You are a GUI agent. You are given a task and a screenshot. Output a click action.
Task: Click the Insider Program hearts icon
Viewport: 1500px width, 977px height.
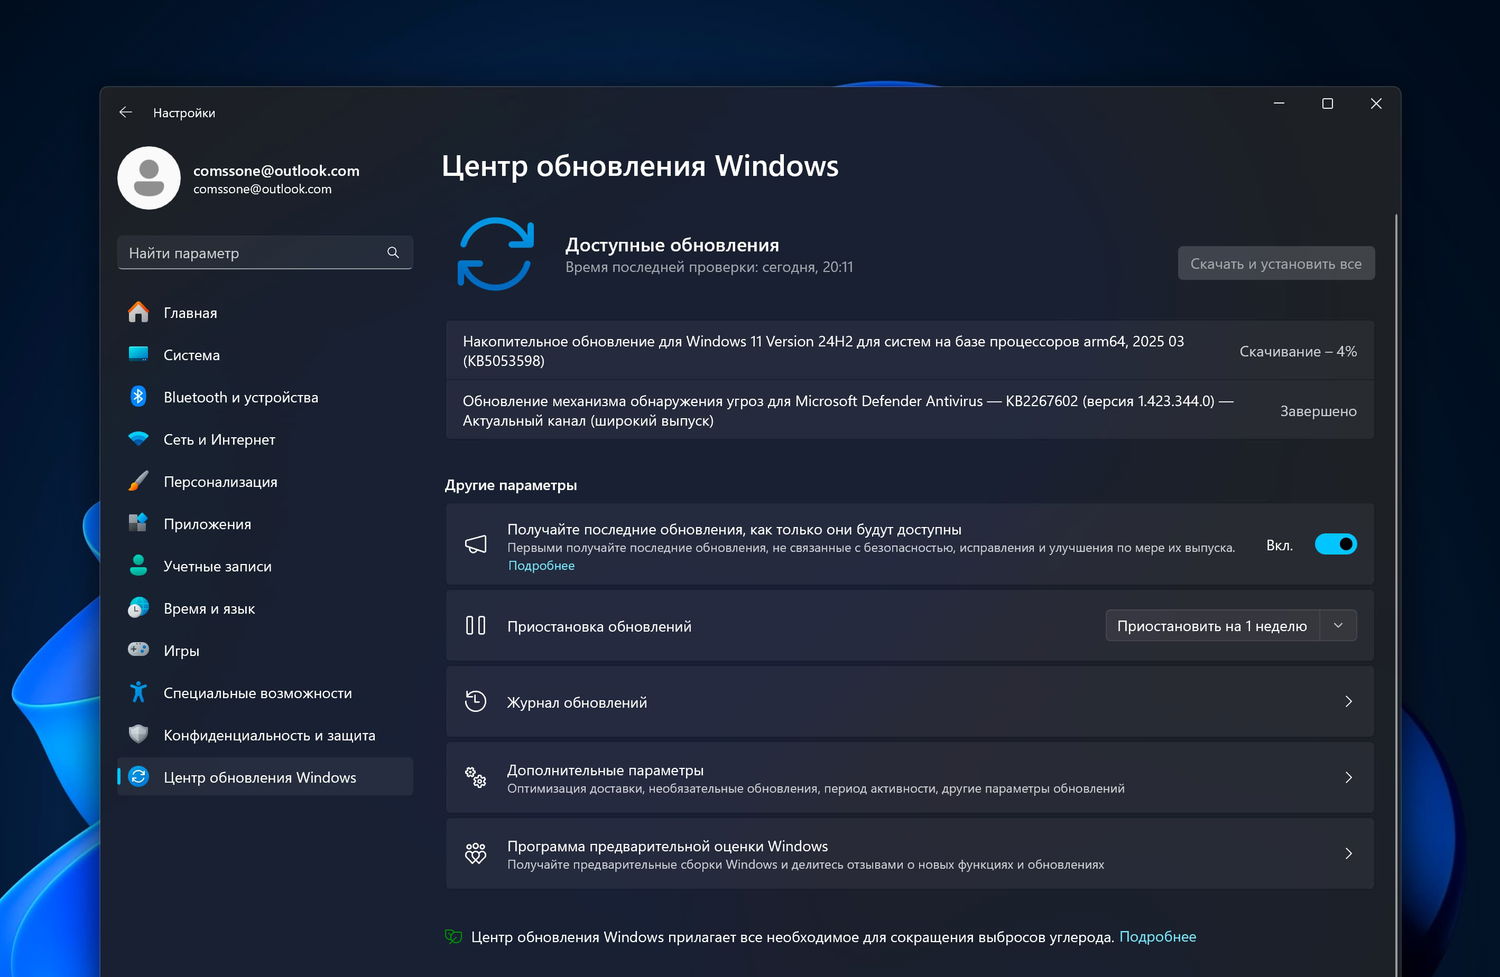coord(476,854)
